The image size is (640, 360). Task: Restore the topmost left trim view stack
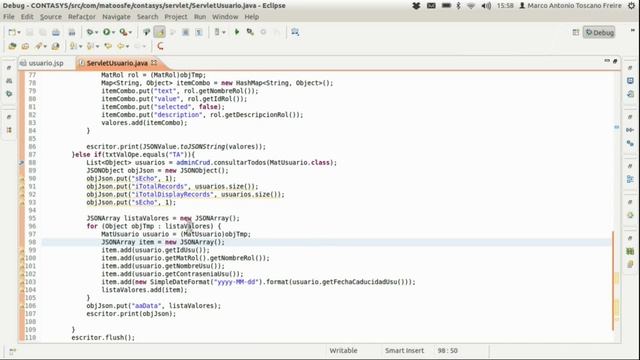coord(9,68)
